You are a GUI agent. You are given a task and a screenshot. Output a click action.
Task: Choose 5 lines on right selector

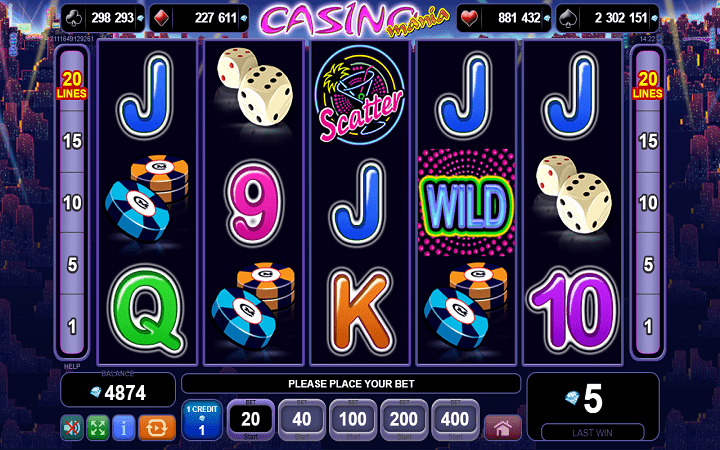[648, 264]
